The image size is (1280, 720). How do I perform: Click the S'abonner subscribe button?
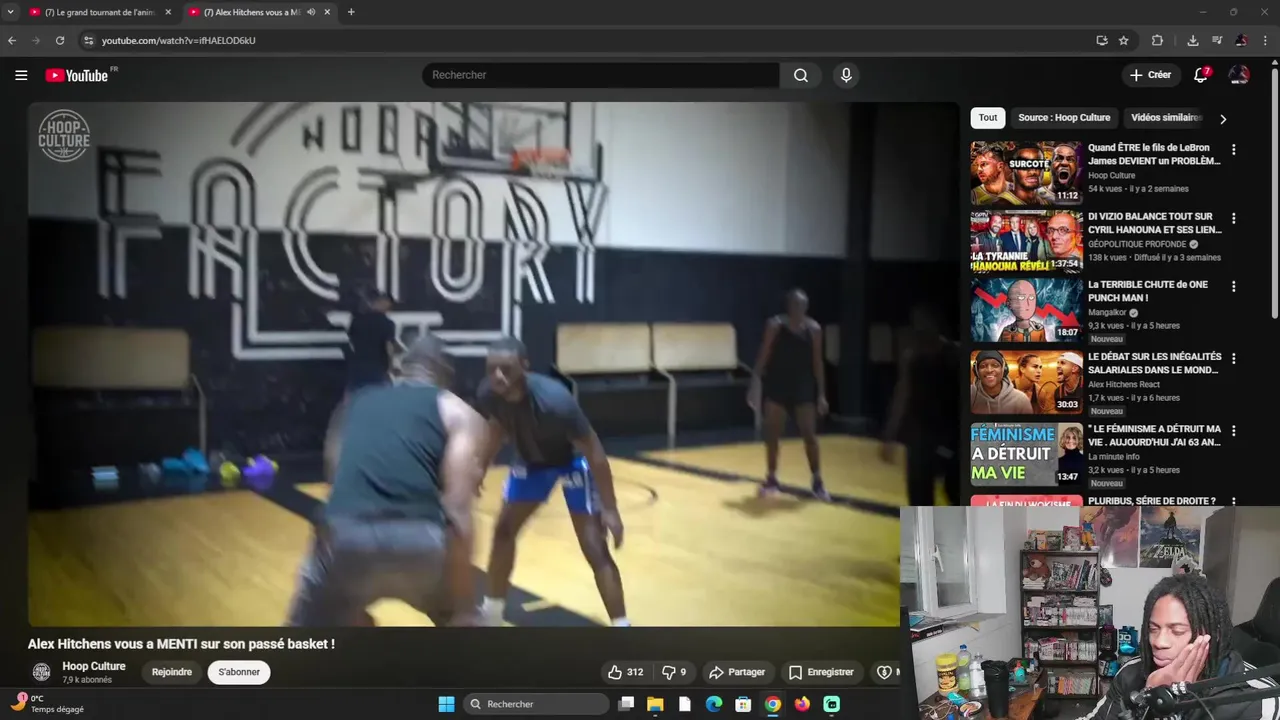point(239,672)
